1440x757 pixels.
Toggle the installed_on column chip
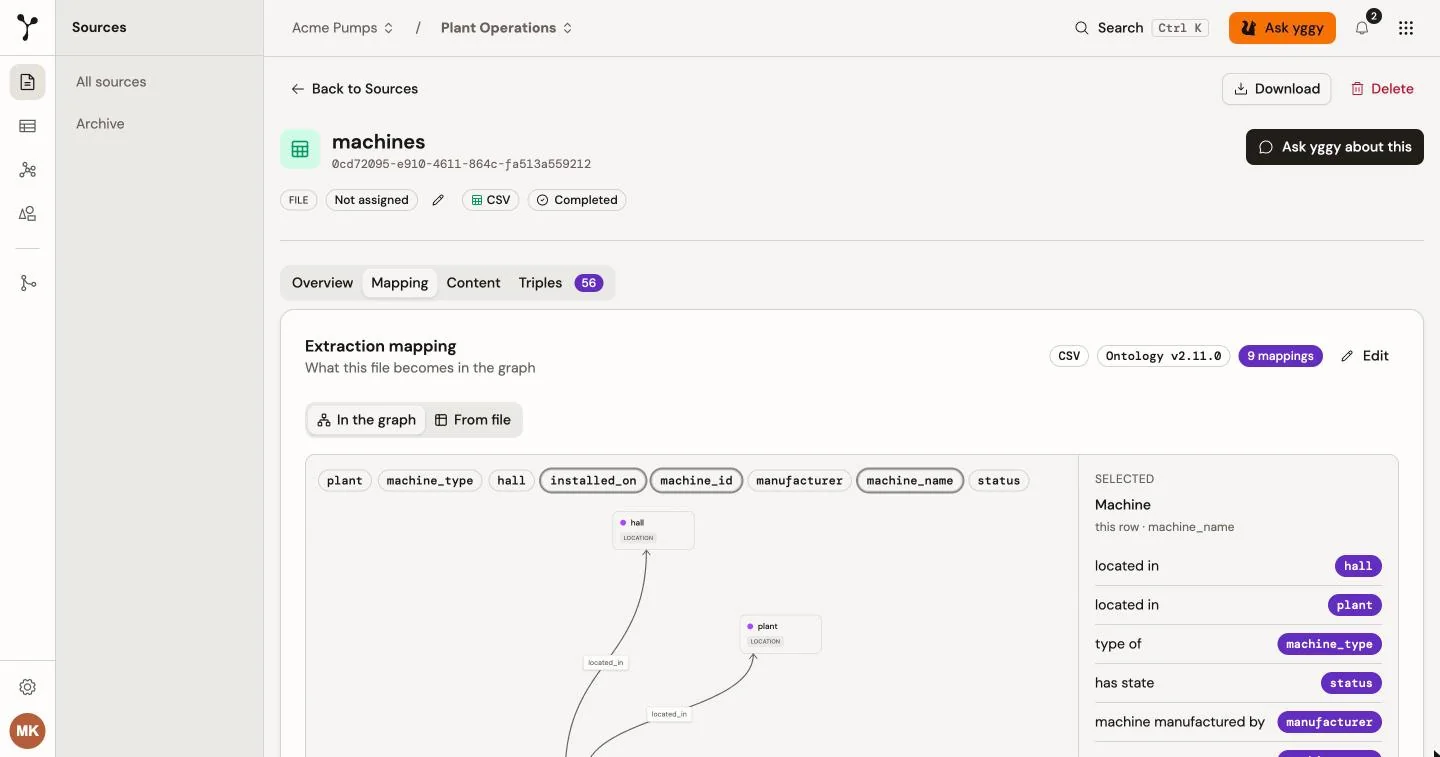pos(593,481)
